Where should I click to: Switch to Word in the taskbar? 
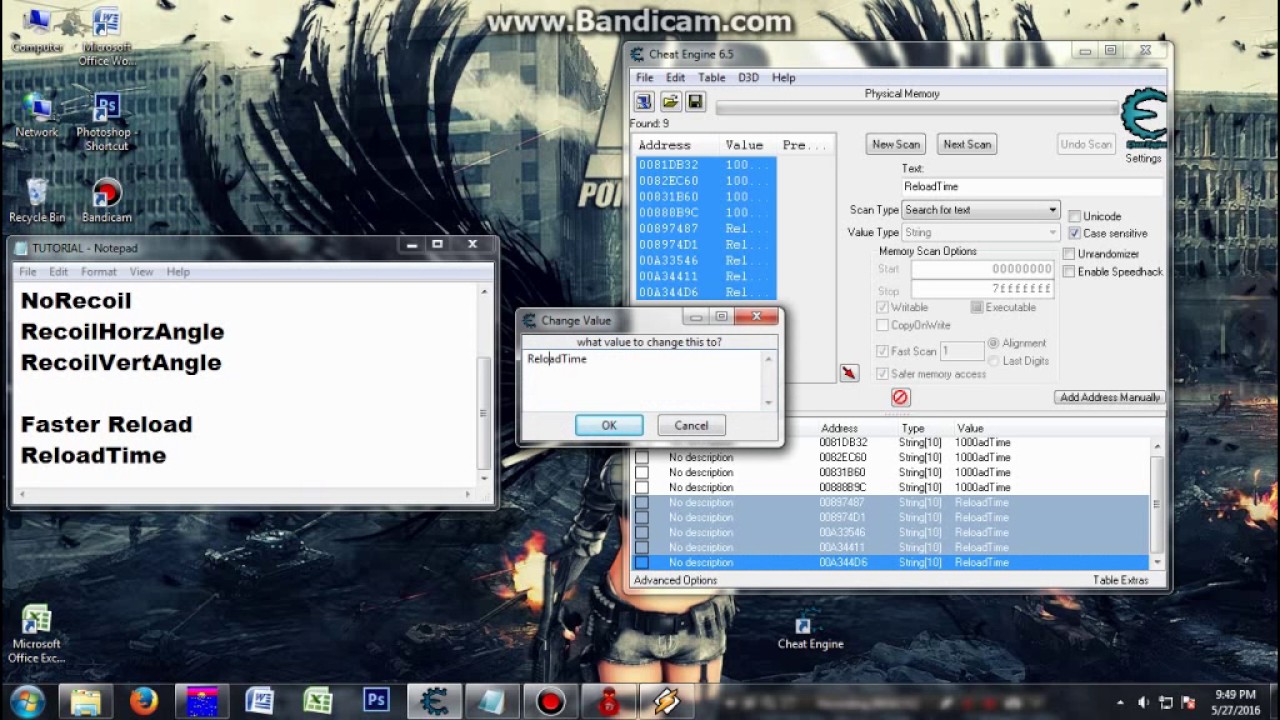click(x=260, y=701)
